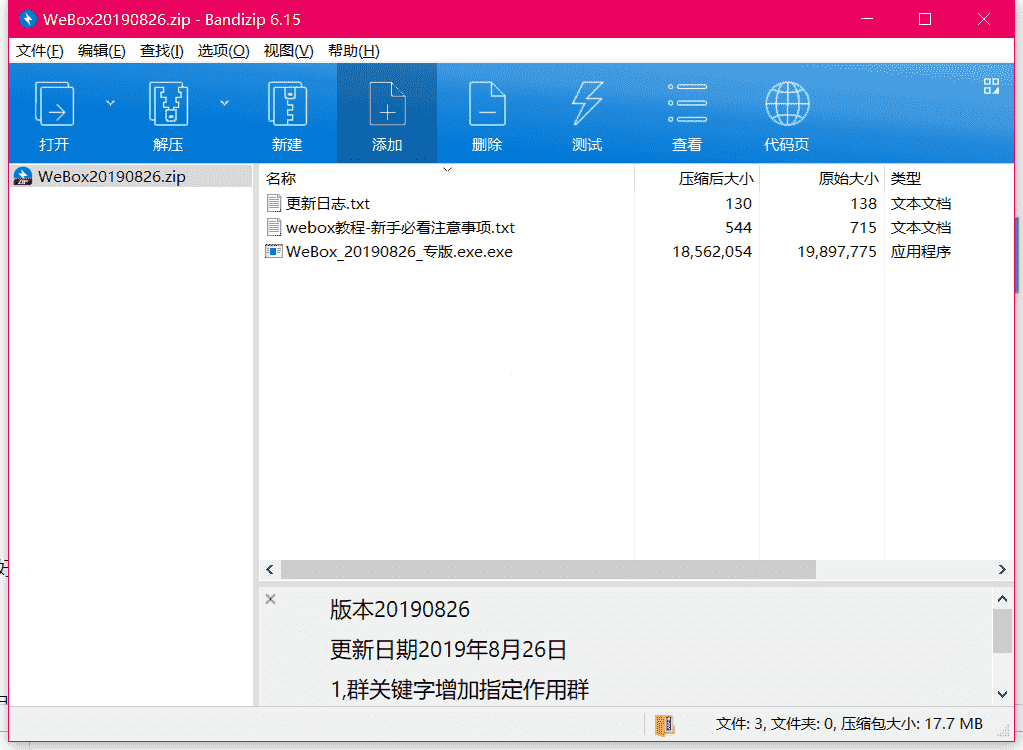Click the Delete (删除) toolbar icon
Image resolution: width=1023 pixels, height=750 pixels.
click(x=487, y=104)
